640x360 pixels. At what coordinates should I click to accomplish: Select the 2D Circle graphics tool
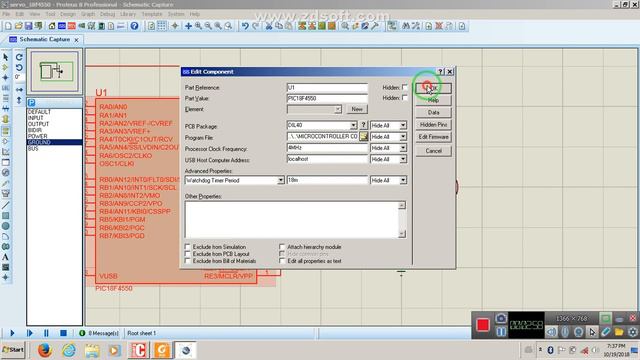pos(5,226)
